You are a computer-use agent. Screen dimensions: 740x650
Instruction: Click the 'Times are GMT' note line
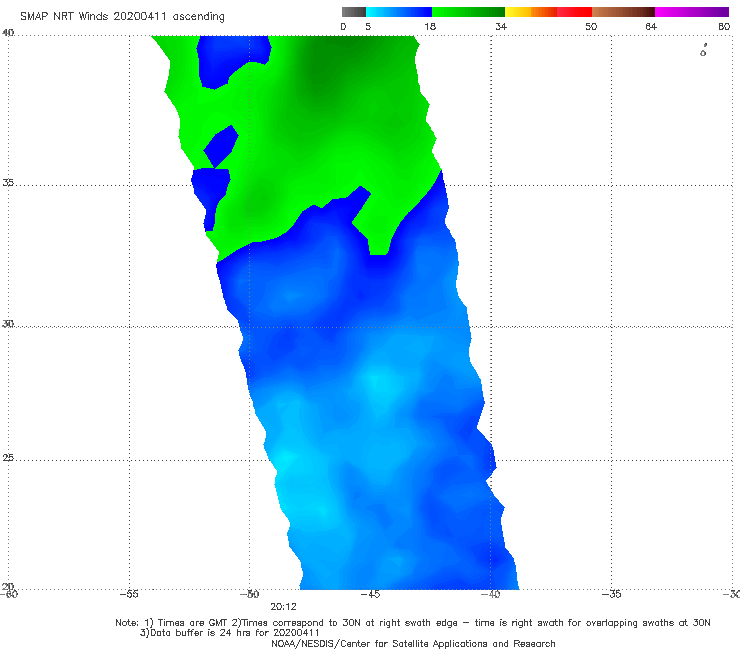(x=413, y=623)
